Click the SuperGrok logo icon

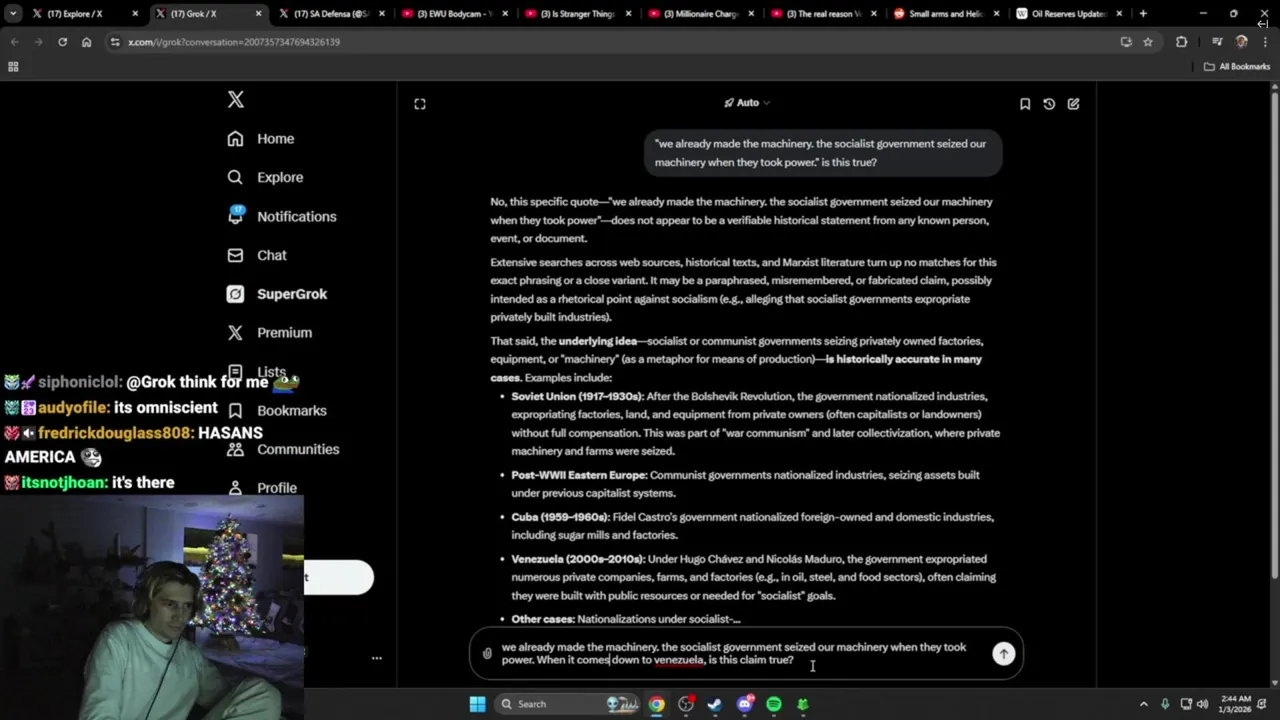(x=235, y=294)
